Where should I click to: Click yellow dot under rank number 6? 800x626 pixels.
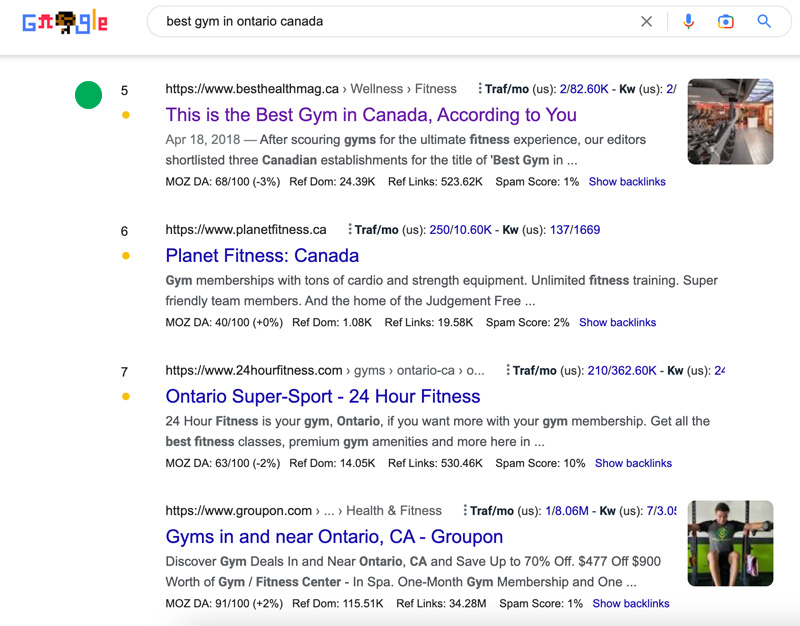coord(126,256)
